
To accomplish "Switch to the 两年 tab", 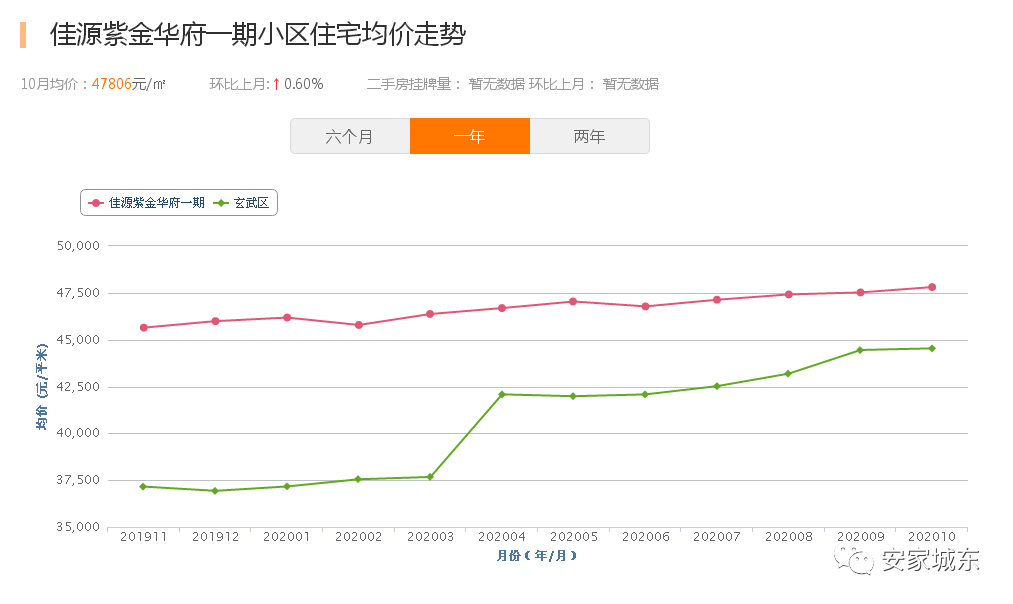I will [x=589, y=136].
